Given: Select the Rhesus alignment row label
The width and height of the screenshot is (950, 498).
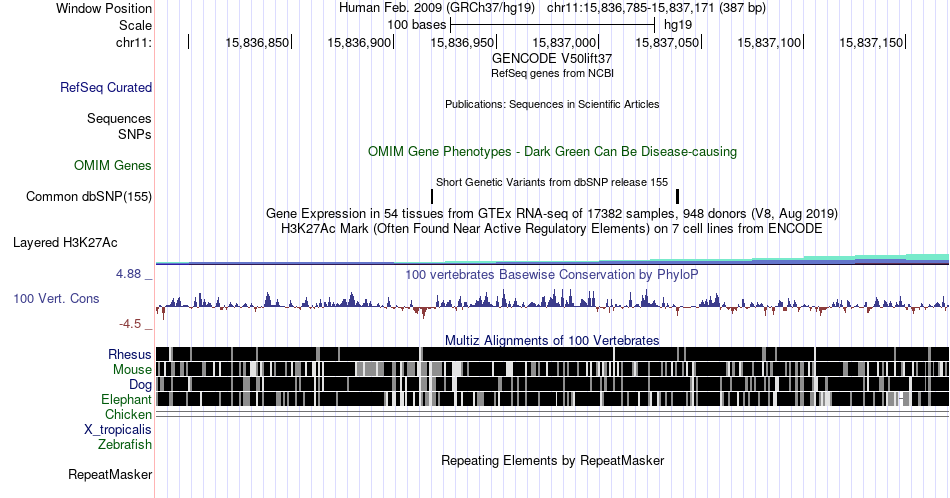Looking at the screenshot, I should click(x=130, y=354).
